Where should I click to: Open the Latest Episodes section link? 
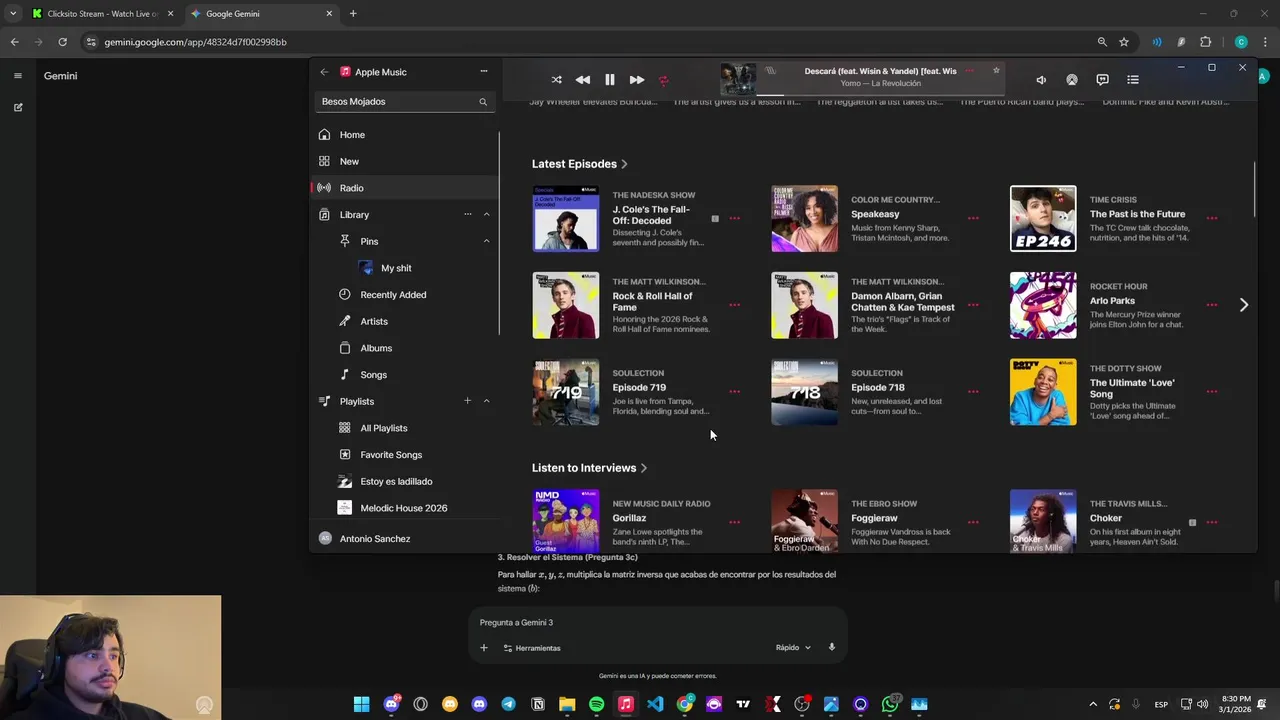coord(579,164)
